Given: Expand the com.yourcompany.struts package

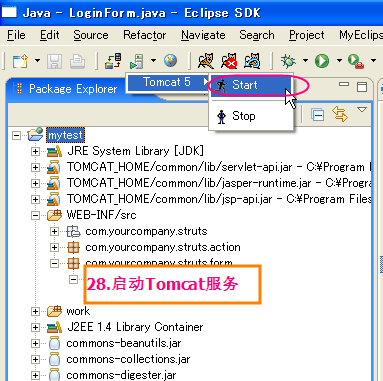Looking at the screenshot, I should 54,231.
